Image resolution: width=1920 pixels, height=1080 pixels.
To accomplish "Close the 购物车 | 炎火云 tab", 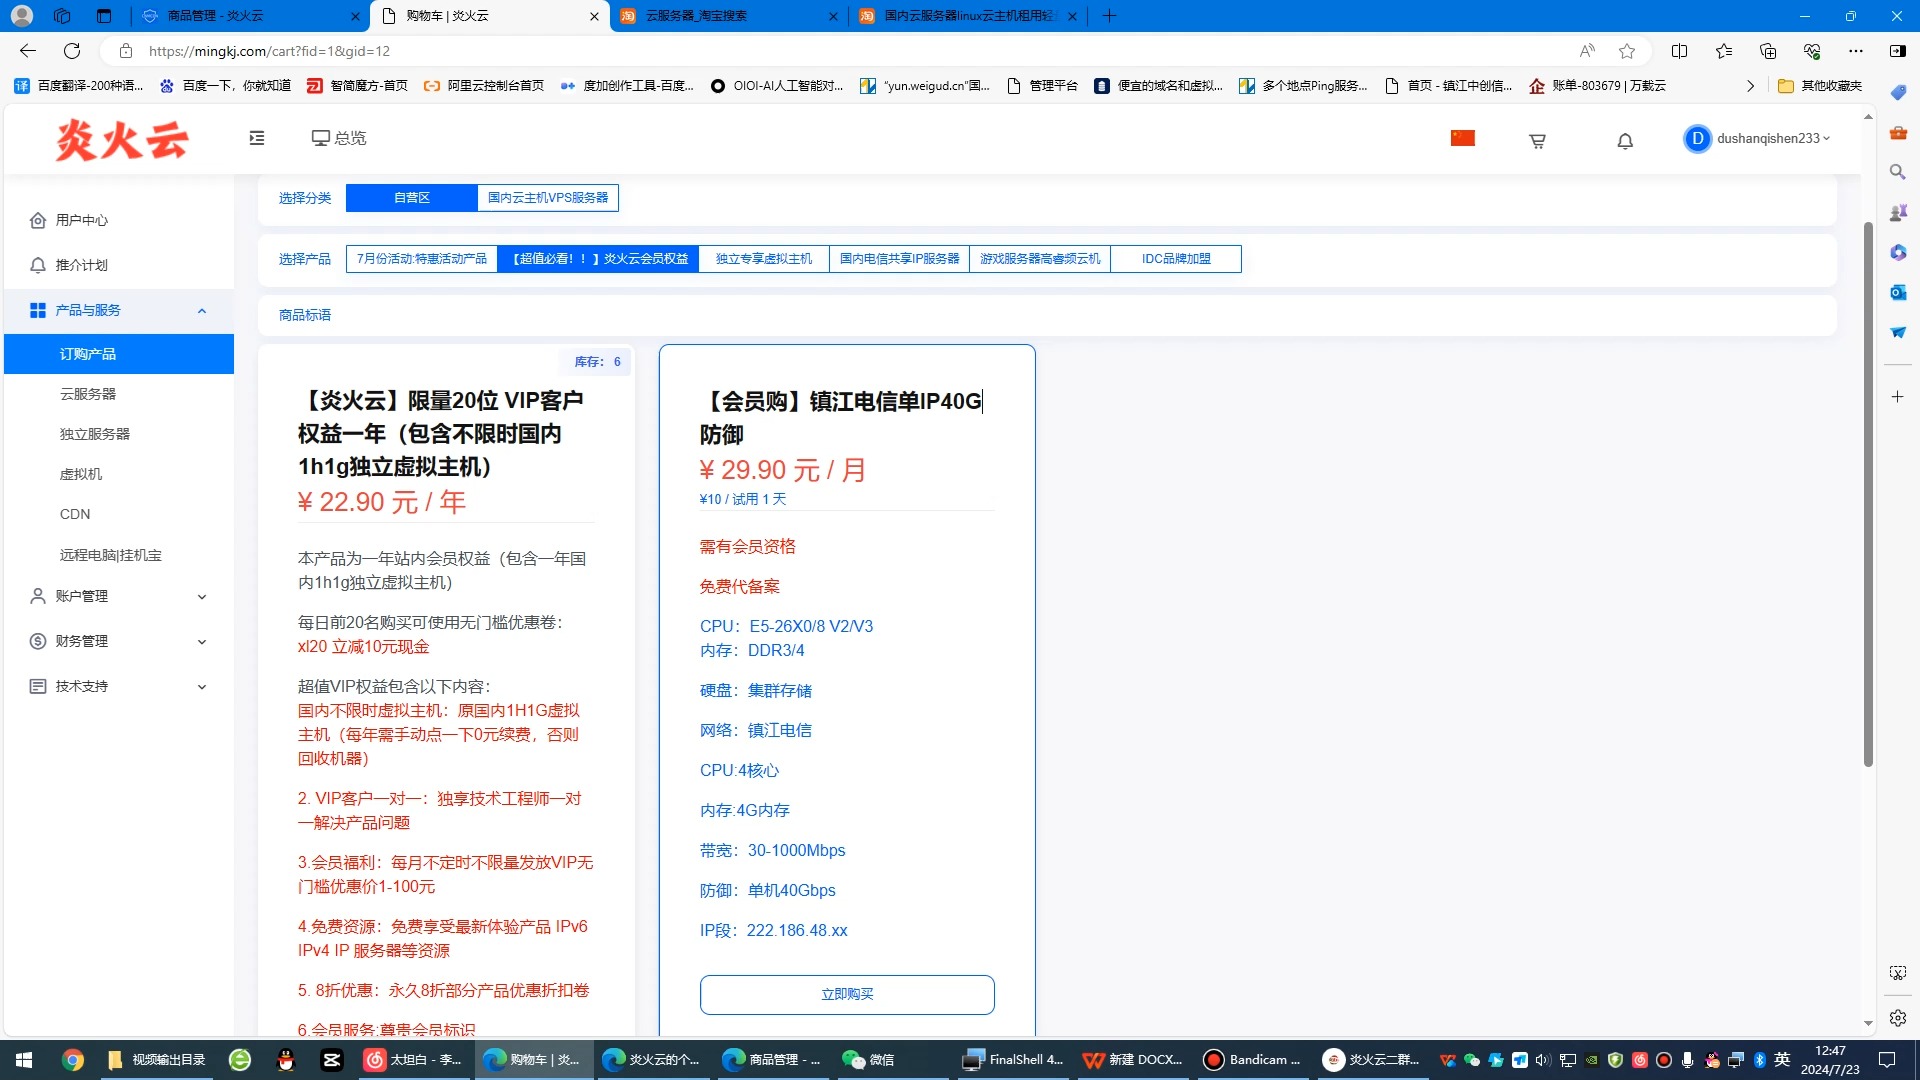I will coord(594,16).
